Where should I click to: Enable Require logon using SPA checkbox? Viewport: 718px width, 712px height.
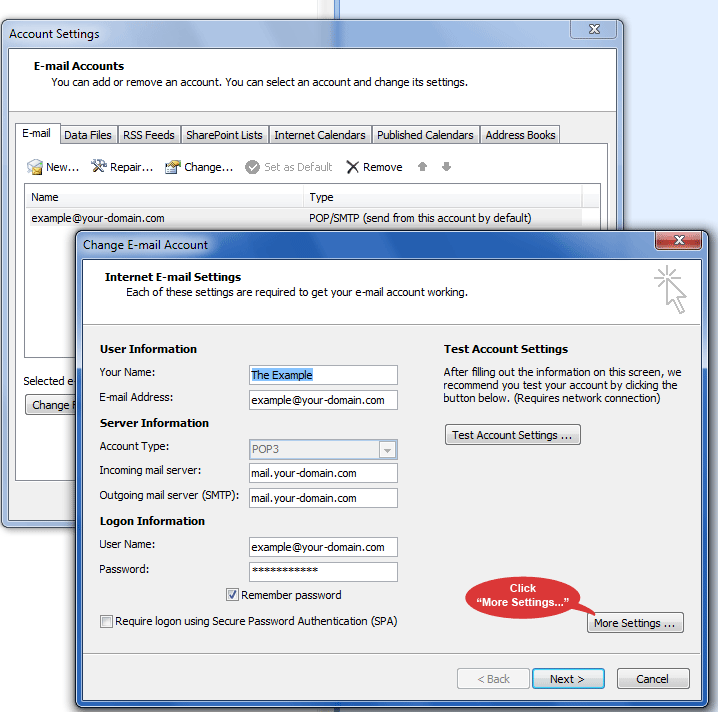click(106, 621)
